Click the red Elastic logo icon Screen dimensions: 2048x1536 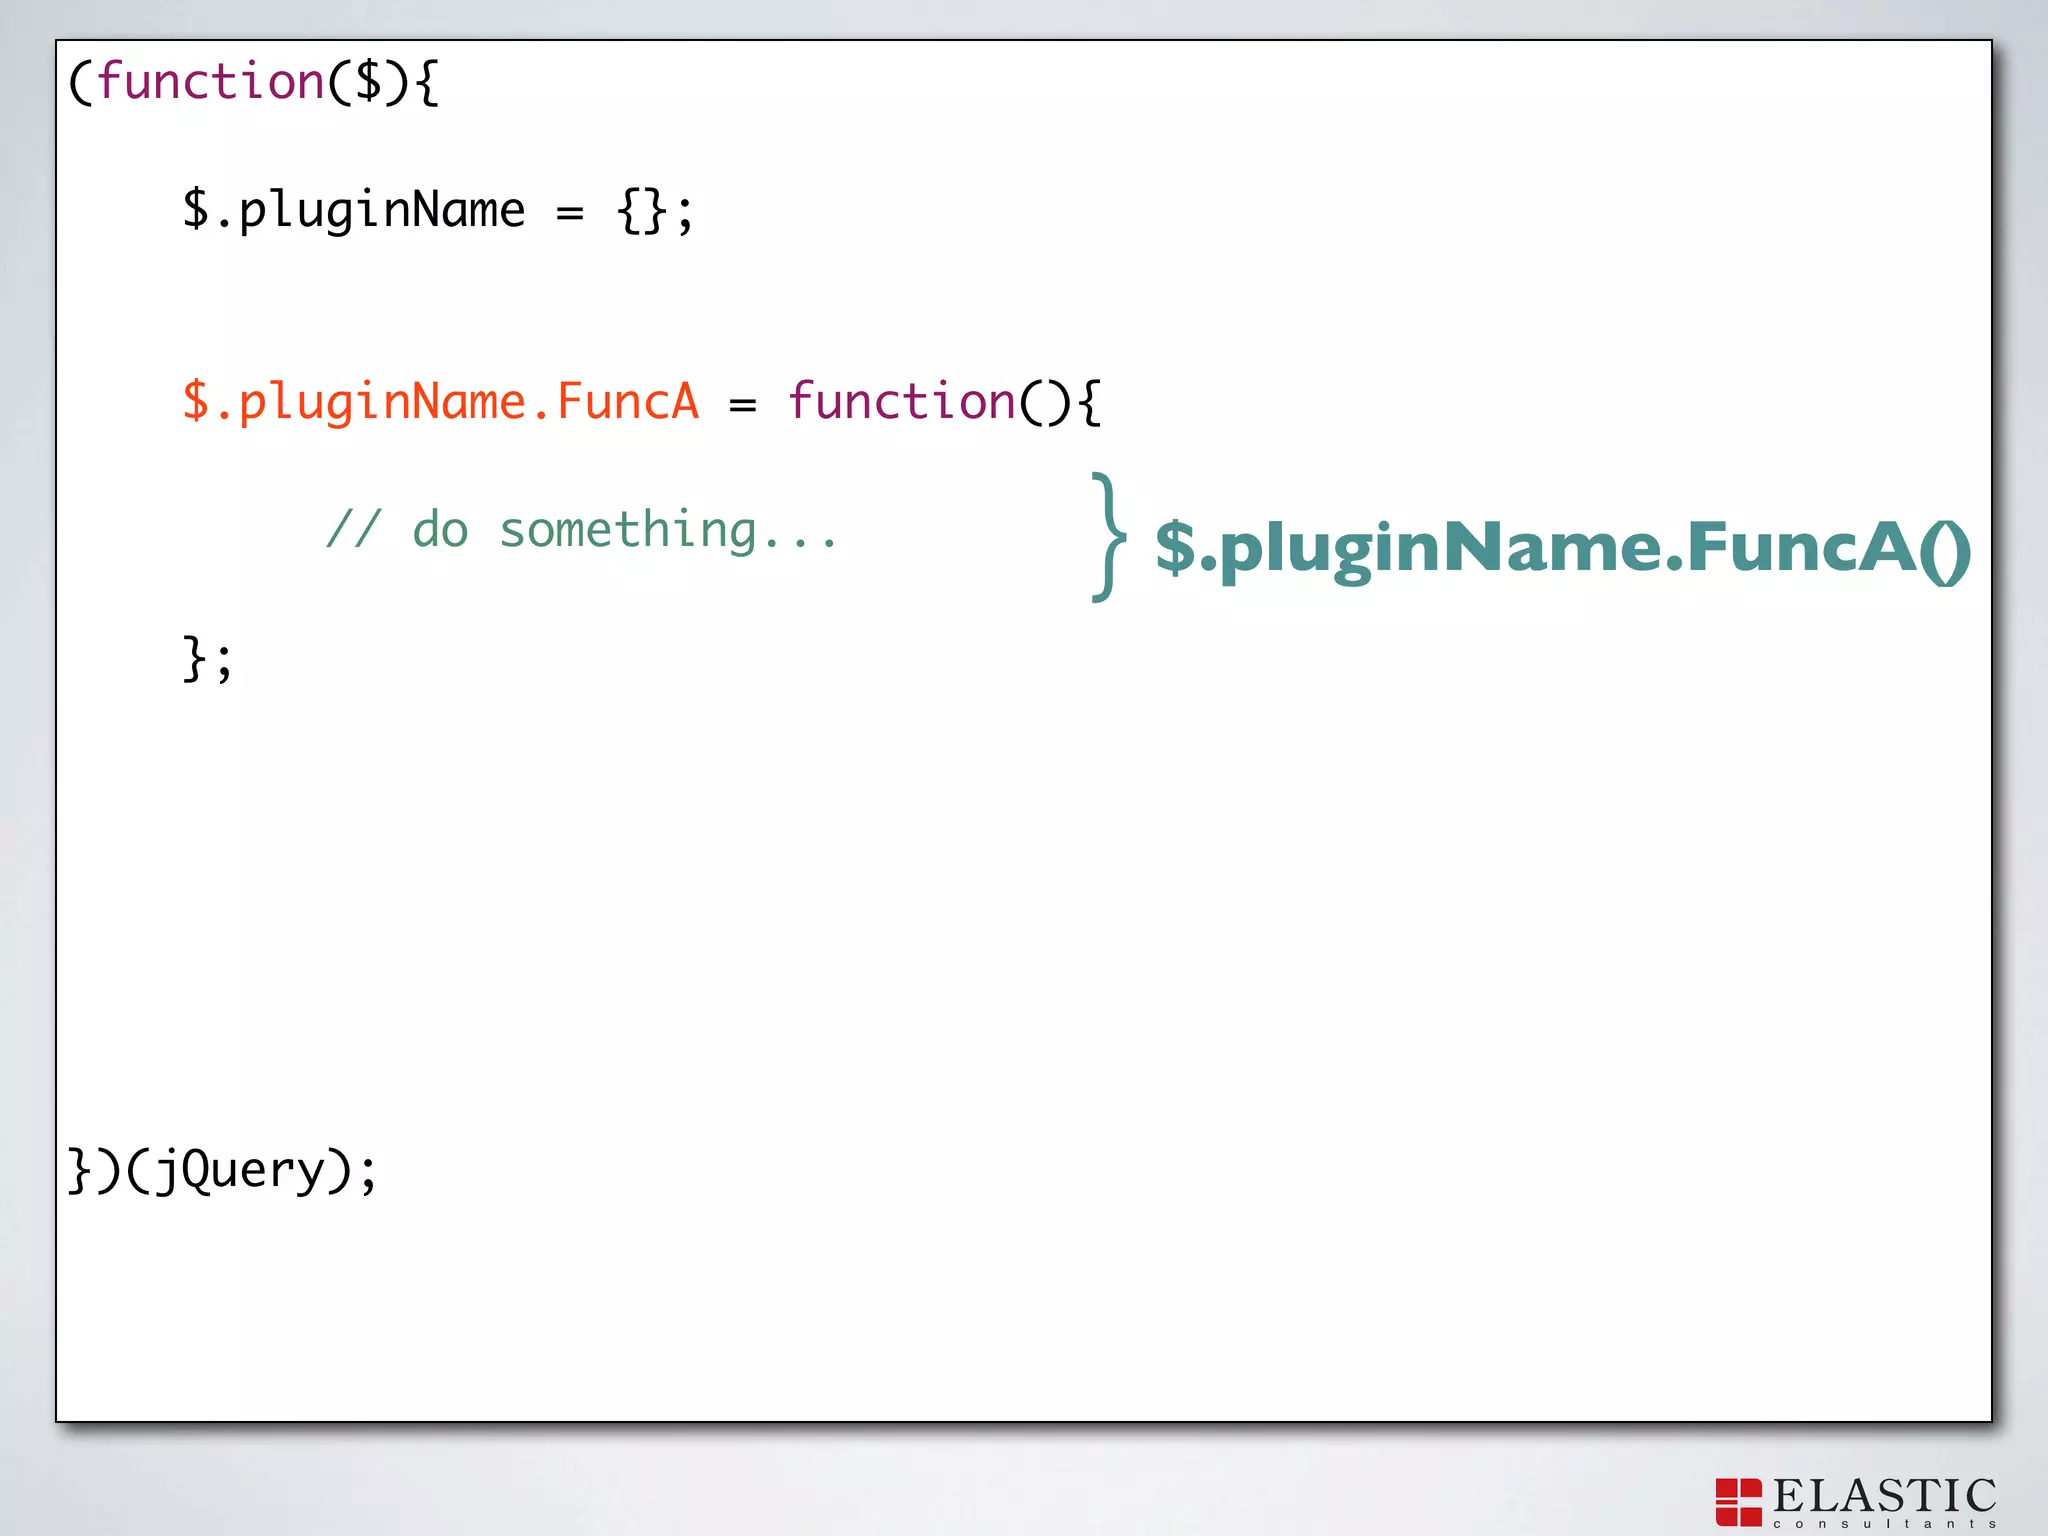pyautogui.click(x=1738, y=1502)
